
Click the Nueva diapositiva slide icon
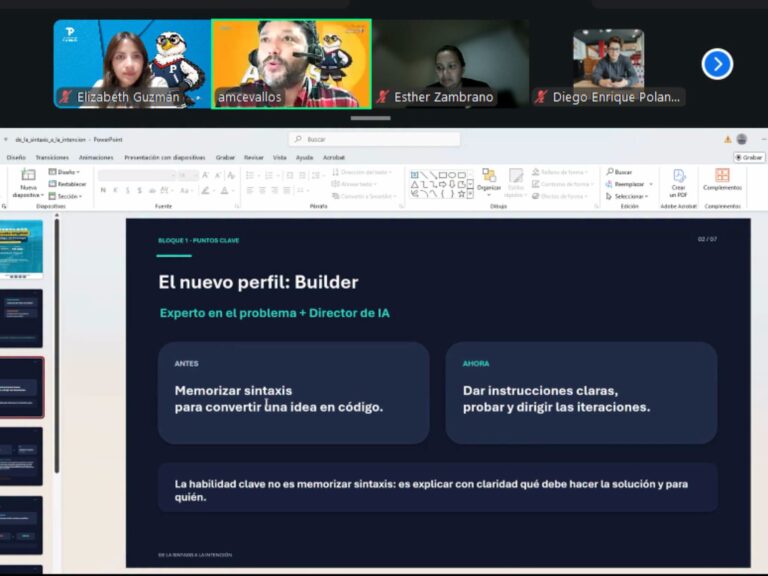[x=28, y=175]
